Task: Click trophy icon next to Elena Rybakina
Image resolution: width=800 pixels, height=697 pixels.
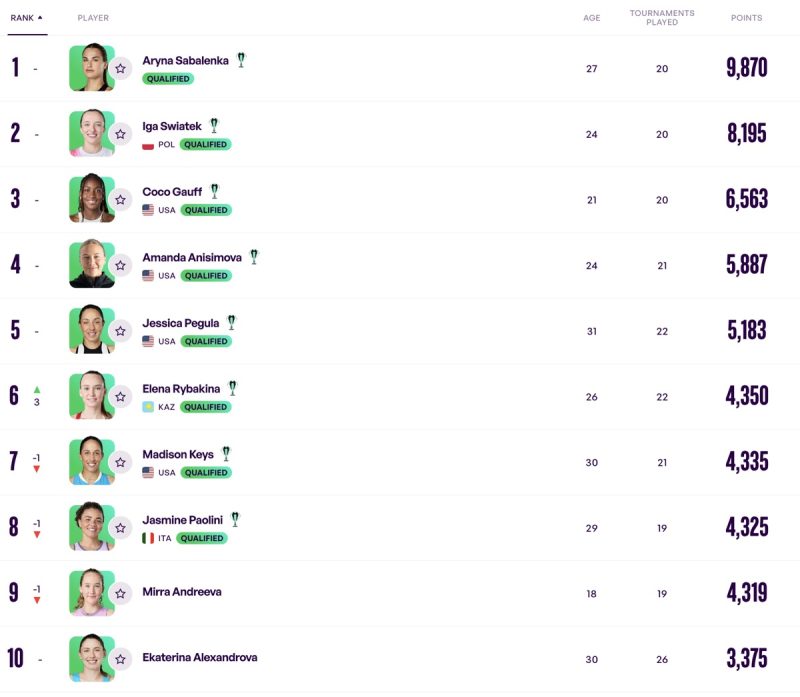Action: [232, 388]
